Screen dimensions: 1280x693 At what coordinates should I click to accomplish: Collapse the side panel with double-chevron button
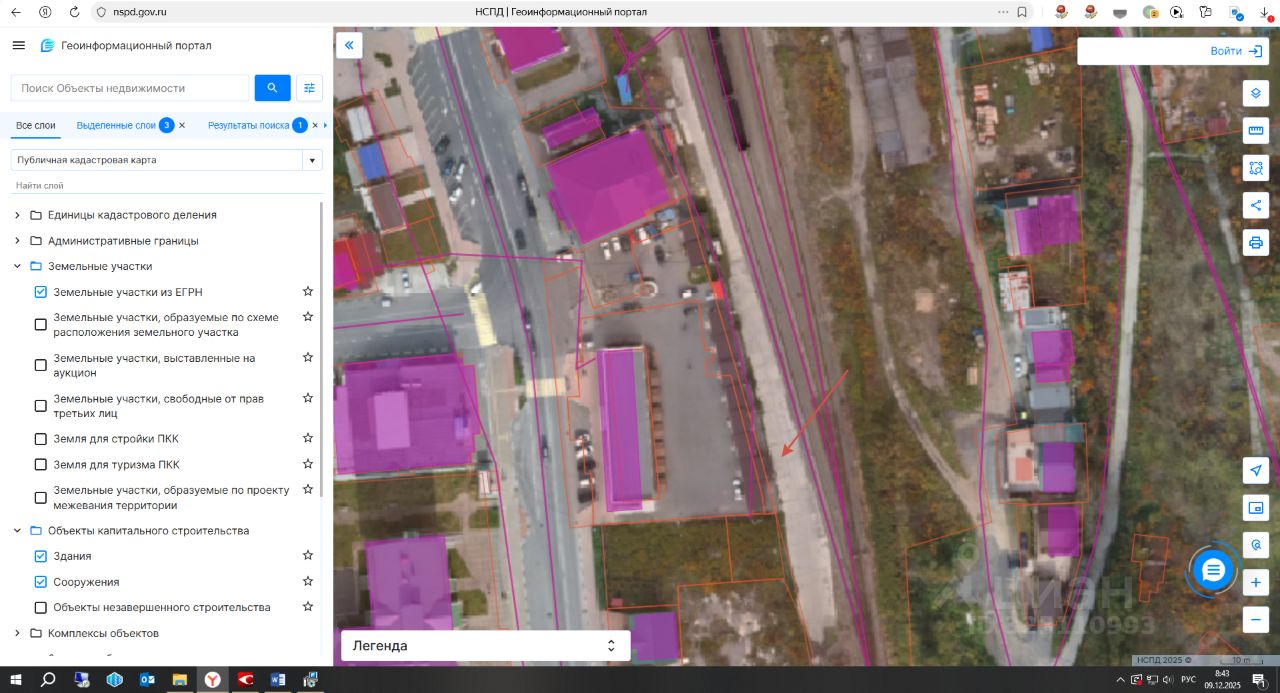point(349,45)
